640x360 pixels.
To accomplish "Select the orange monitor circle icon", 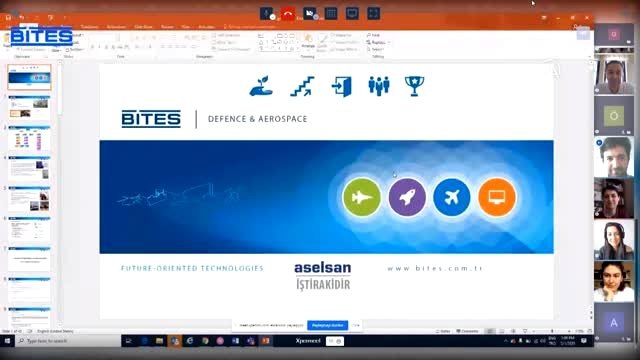I will [497, 197].
